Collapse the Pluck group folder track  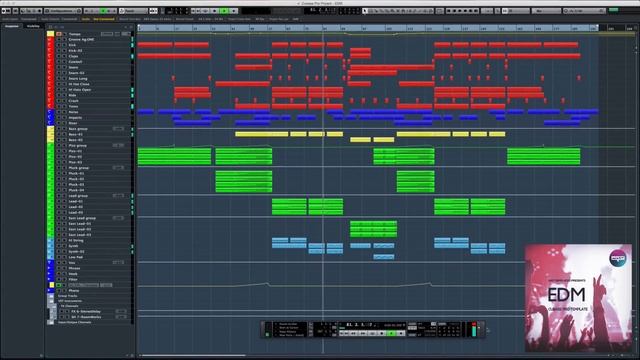coord(51,168)
